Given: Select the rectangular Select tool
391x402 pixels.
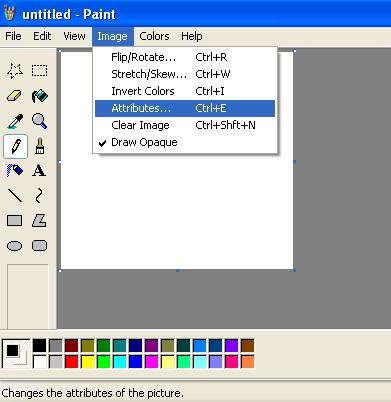Looking at the screenshot, I should pyautogui.click(x=39, y=71).
